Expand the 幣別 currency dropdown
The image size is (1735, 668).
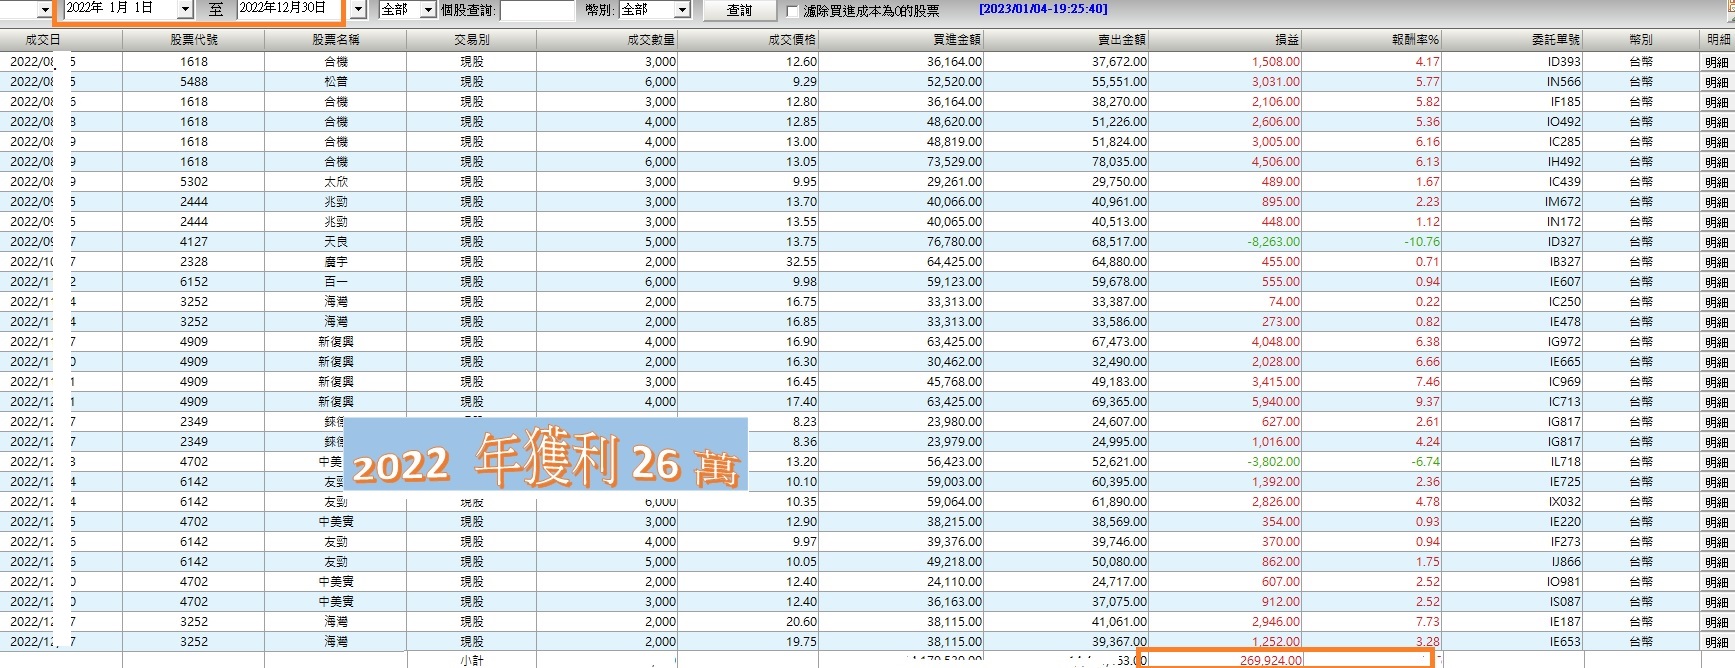point(682,10)
